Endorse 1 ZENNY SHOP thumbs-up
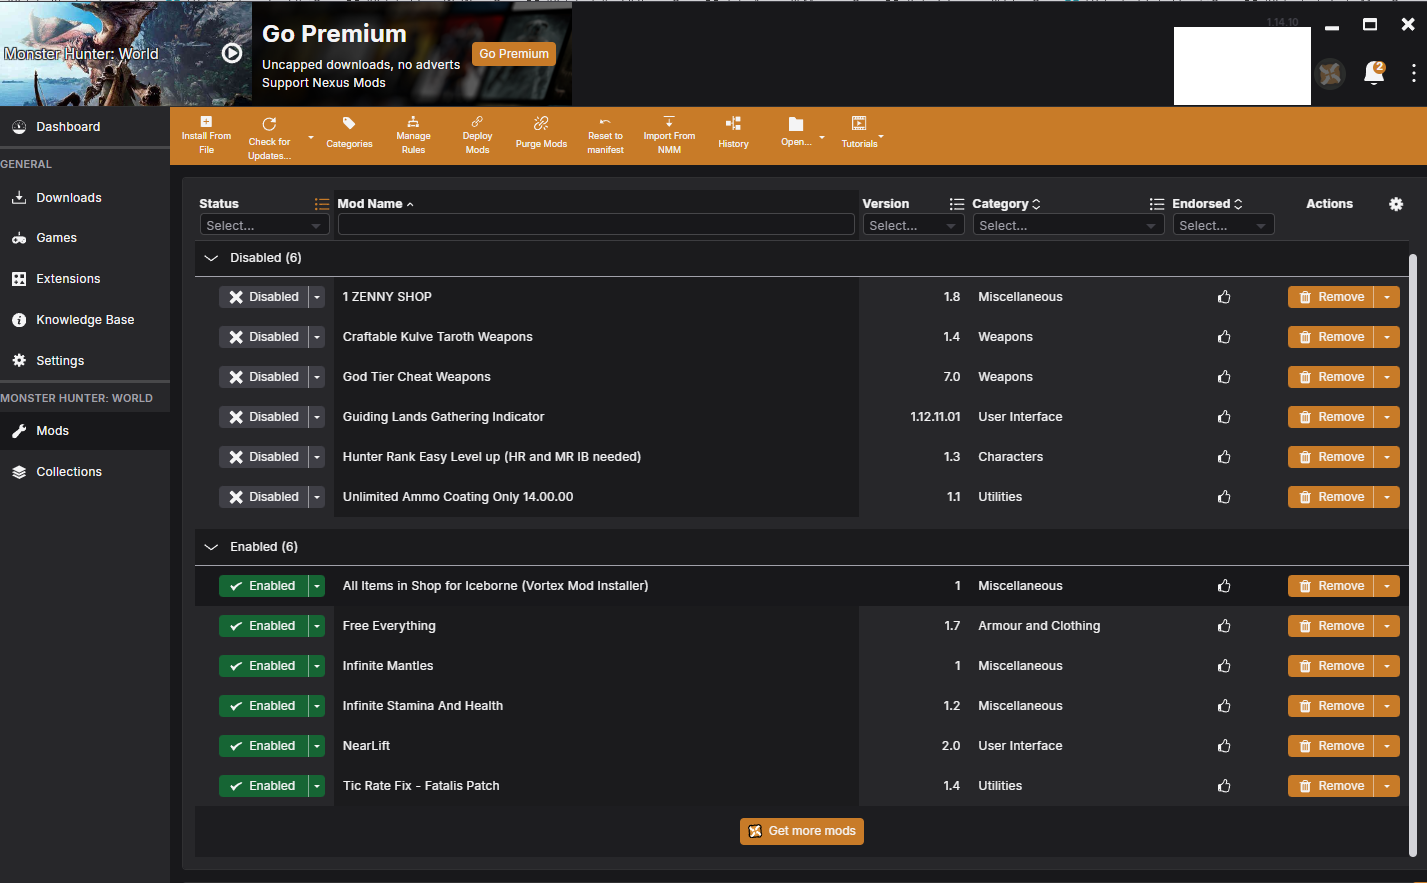The image size is (1427, 883). tap(1224, 297)
